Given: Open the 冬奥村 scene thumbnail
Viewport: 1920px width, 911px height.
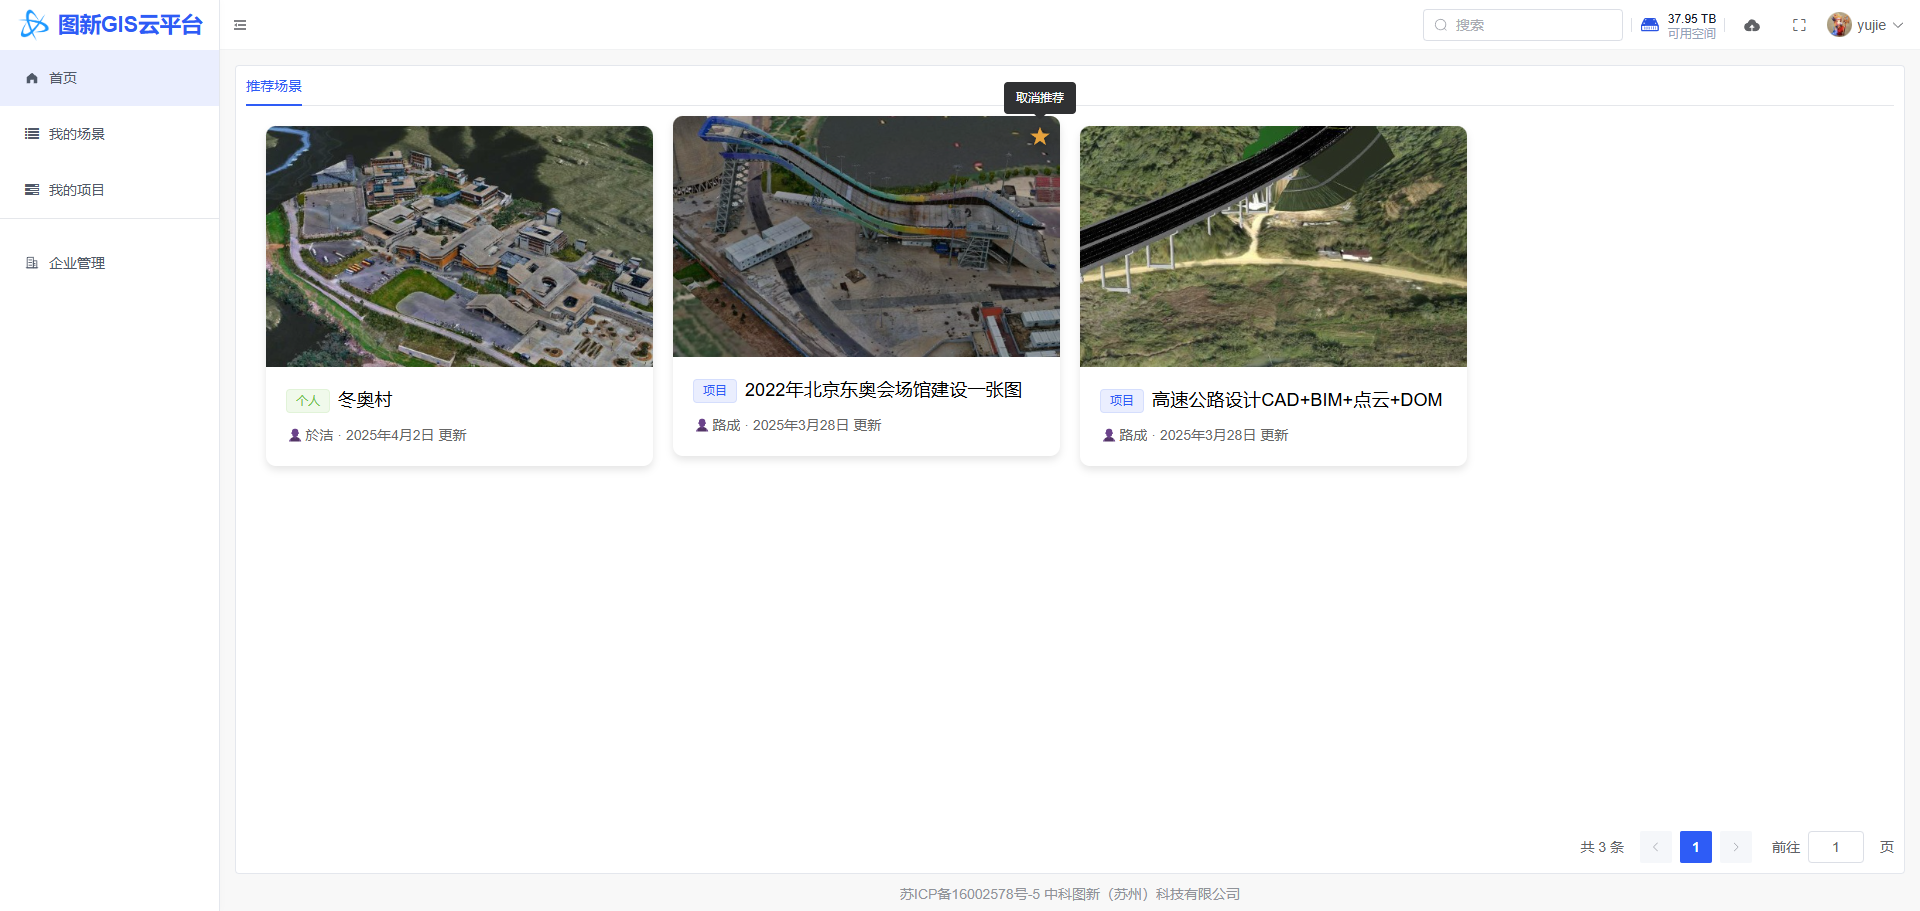Looking at the screenshot, I should pos(459,246).
